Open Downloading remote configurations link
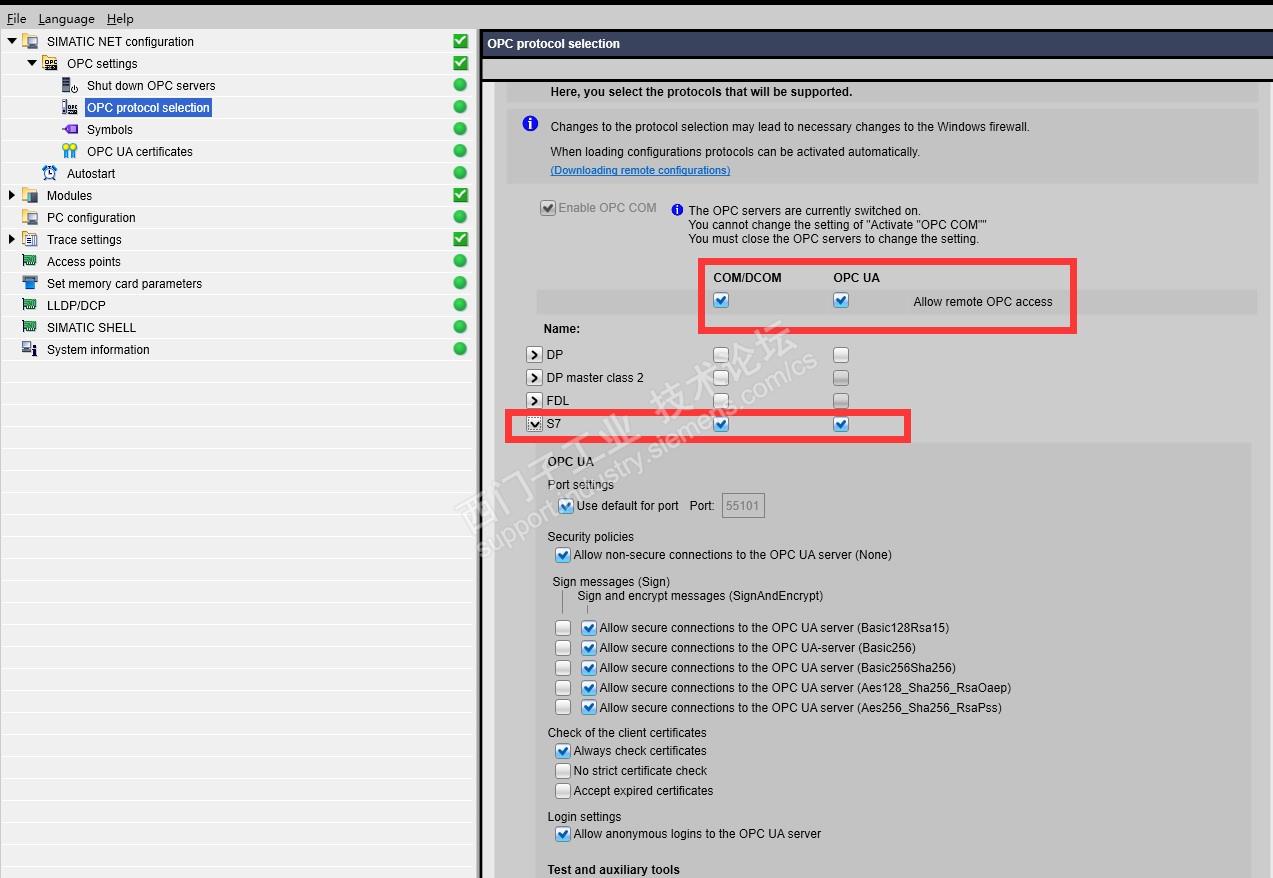This screenshot has height=878, width=1273. [640, 170]
